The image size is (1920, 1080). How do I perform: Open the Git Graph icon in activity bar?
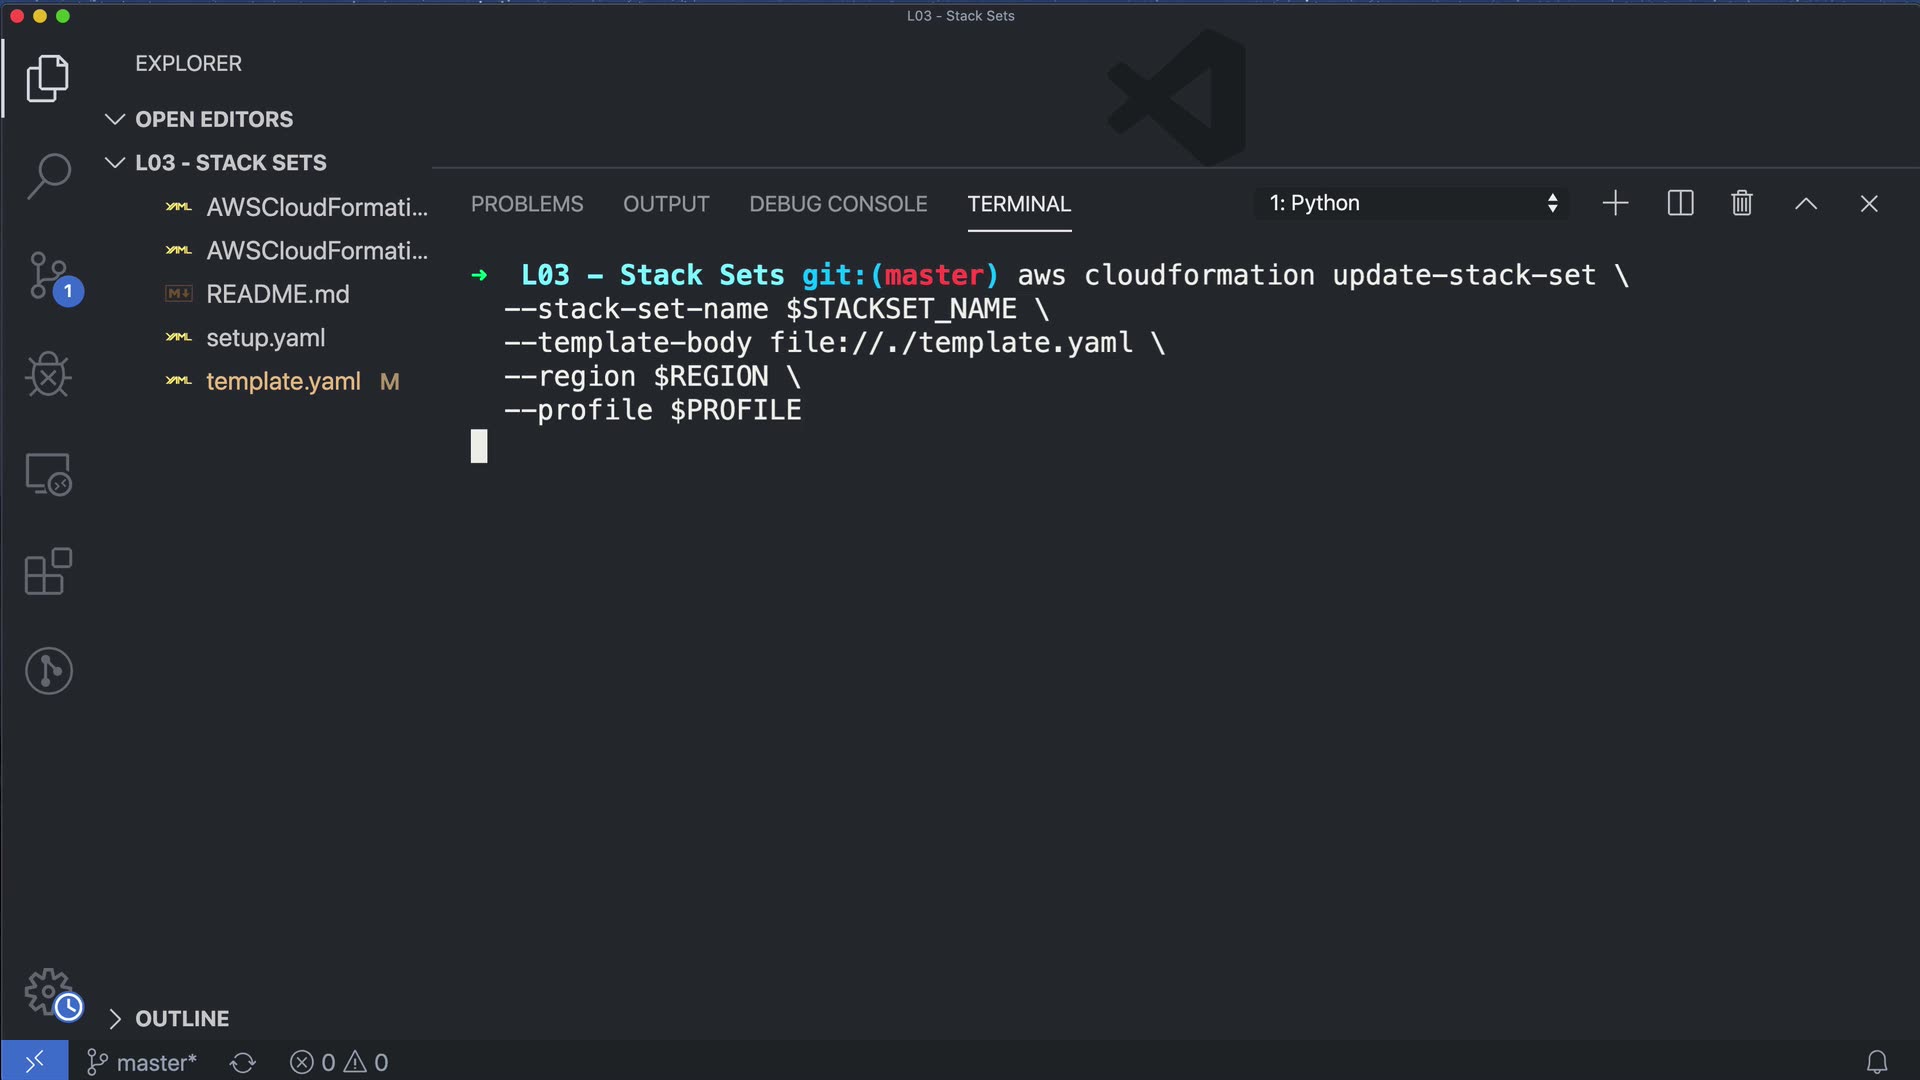[x=48, y=670]
